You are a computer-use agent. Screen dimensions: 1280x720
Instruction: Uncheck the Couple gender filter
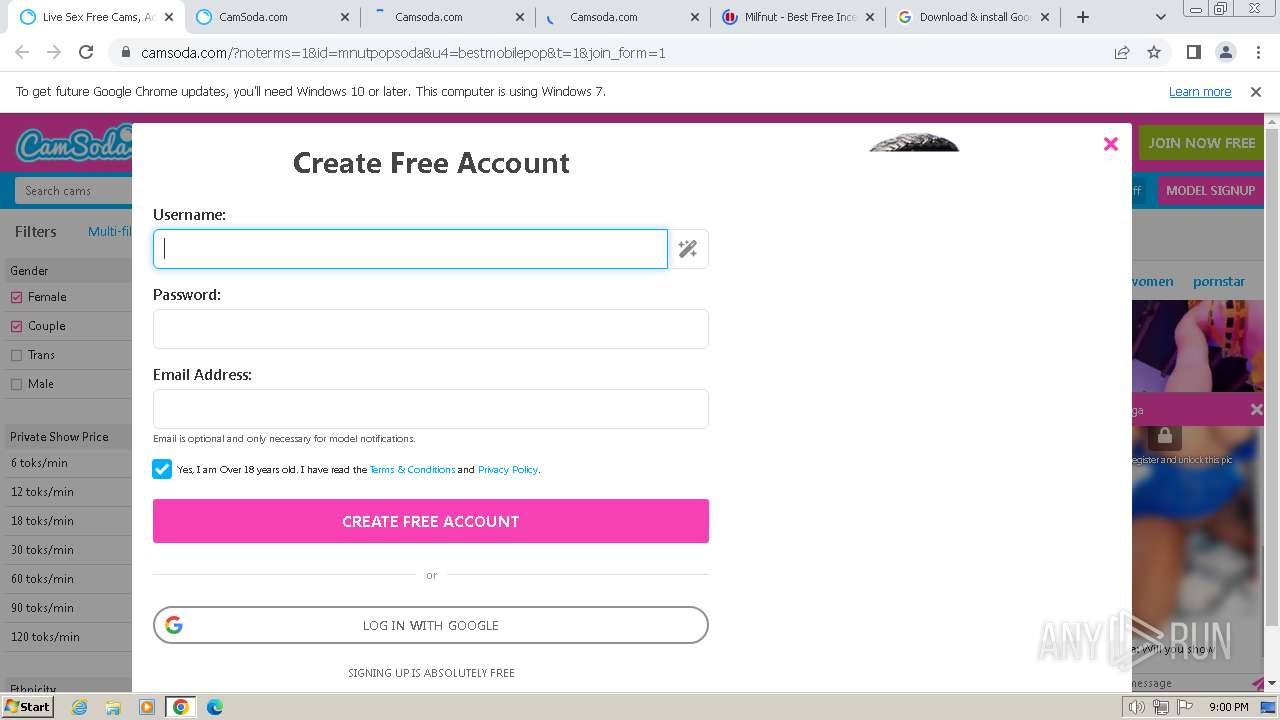(x=16, y=326)
